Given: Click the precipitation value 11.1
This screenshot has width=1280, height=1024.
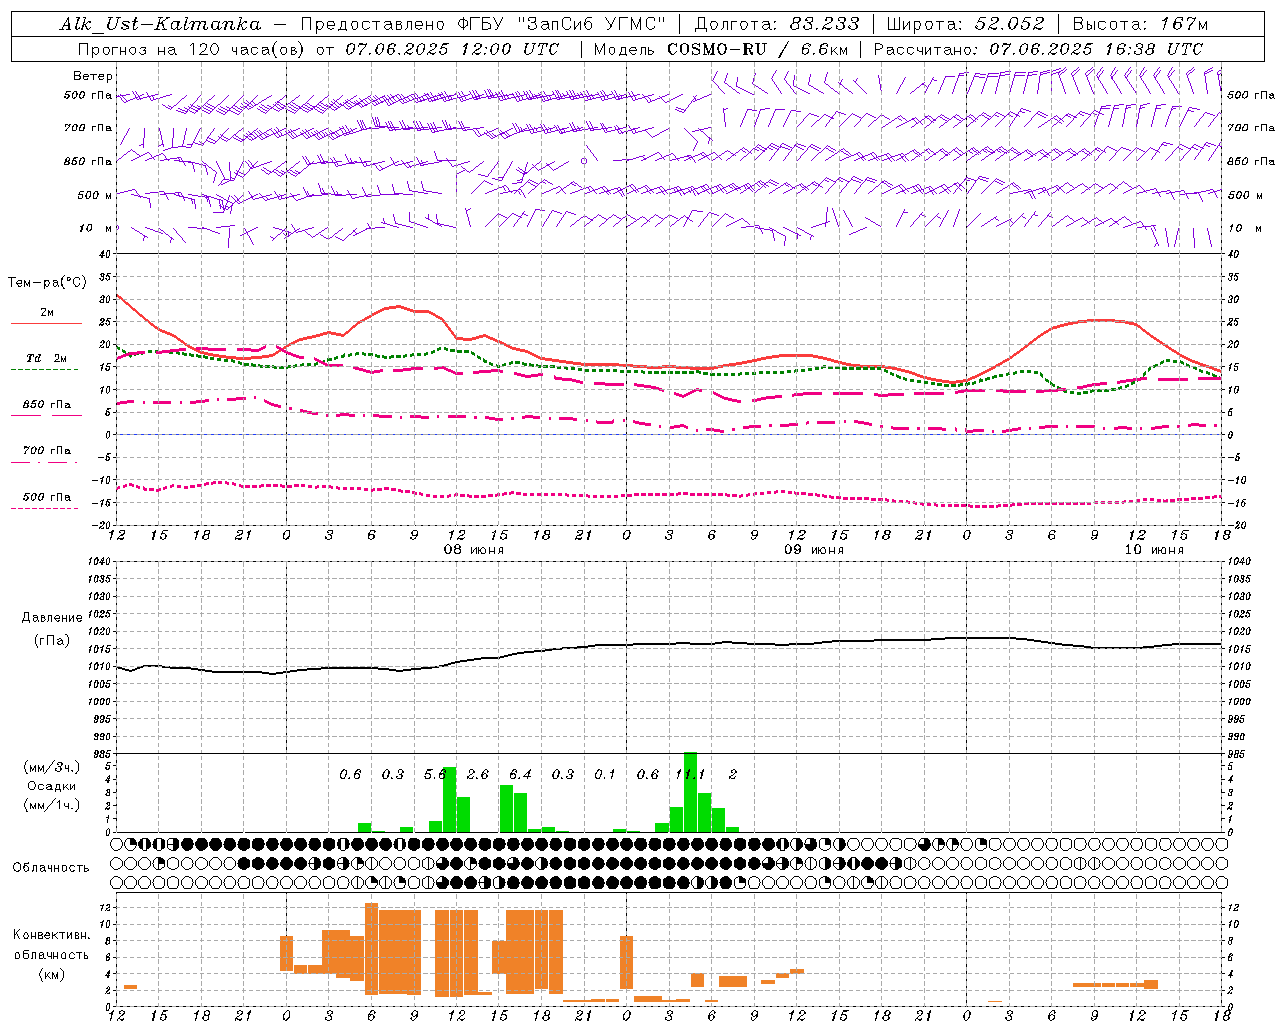Looking at the screenshot, I should tap(690, 775).
